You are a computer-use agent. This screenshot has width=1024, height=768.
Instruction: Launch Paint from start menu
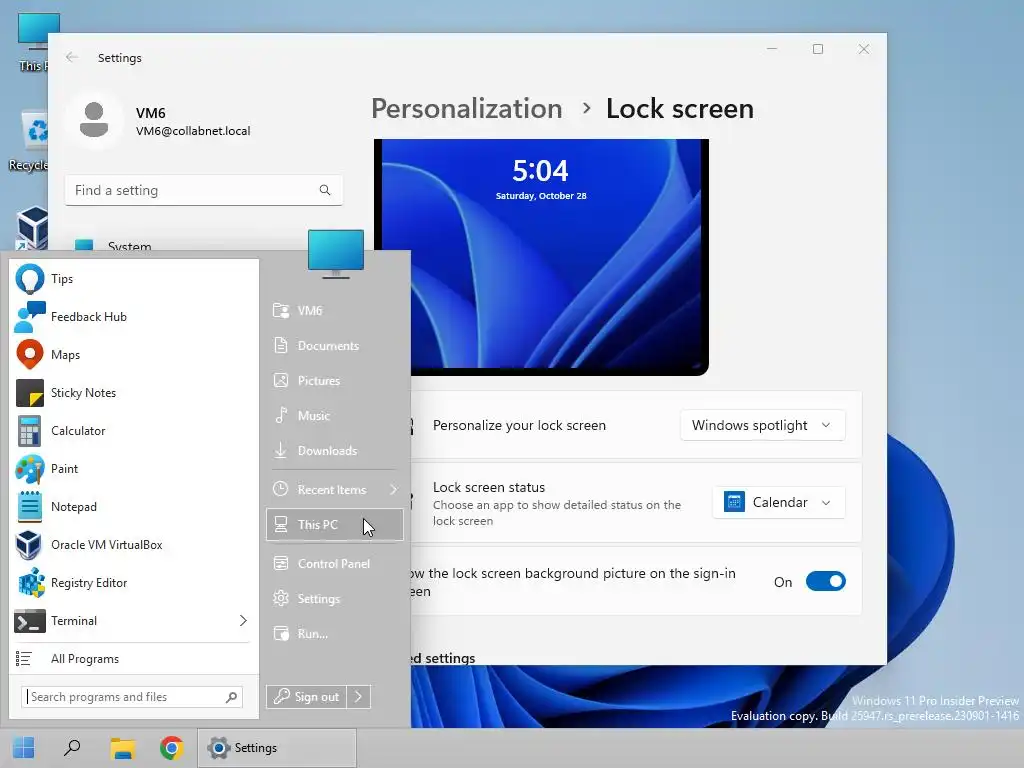133,469
